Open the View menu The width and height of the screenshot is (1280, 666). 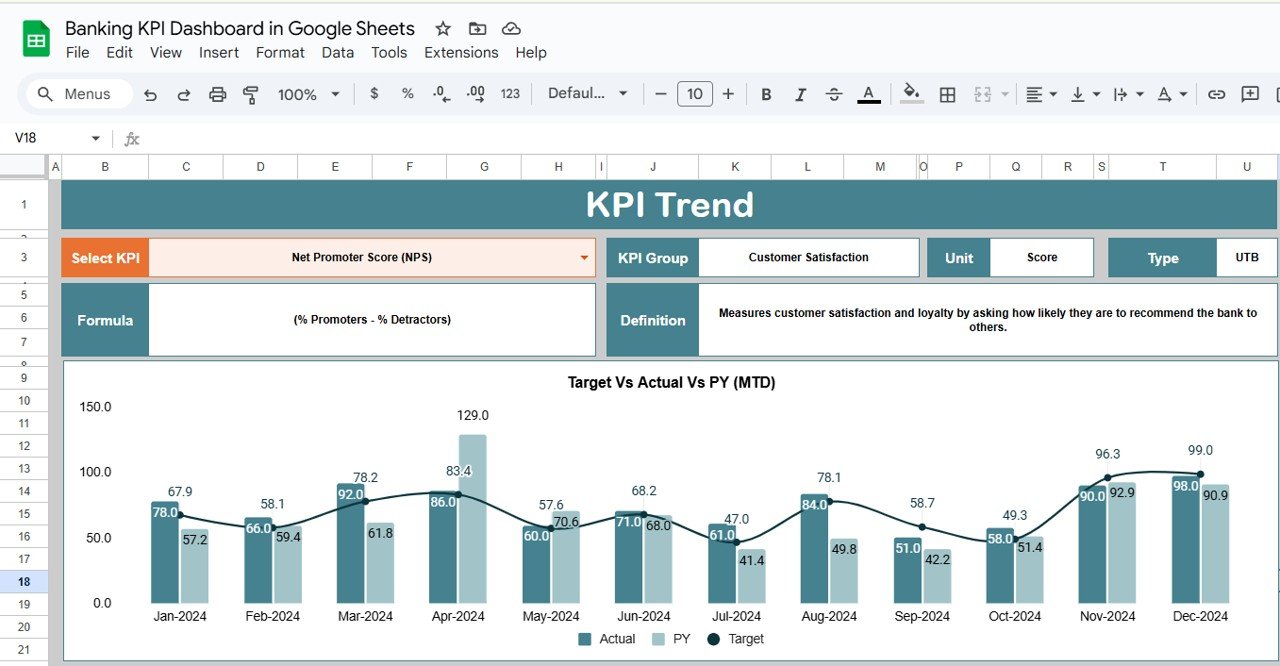pyautogui.click(x=166, y=52)
